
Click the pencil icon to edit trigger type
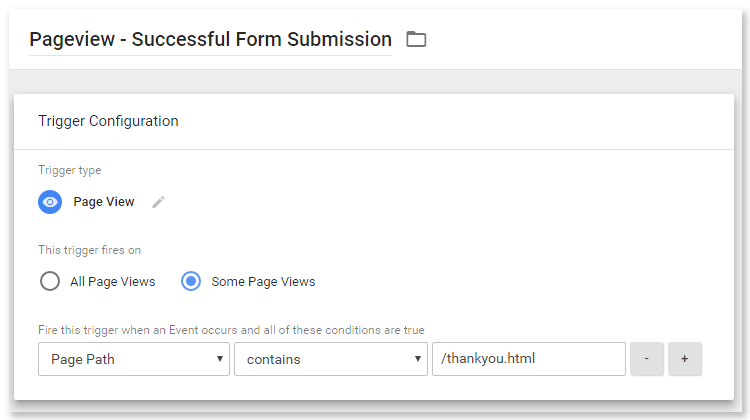point(158,202)
